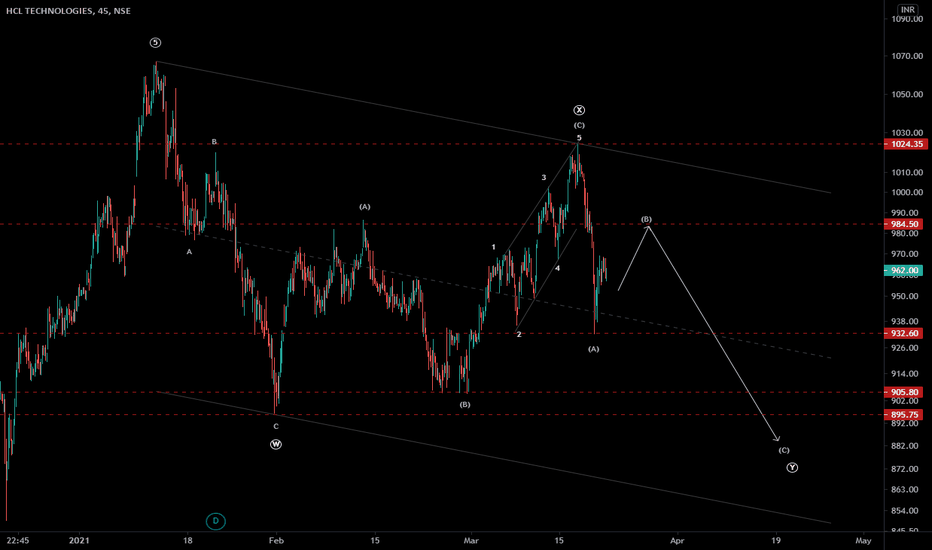This screenshot has height=550, width=932.
Task: Select the 932.60 red price label
Action: click(904, 334)
